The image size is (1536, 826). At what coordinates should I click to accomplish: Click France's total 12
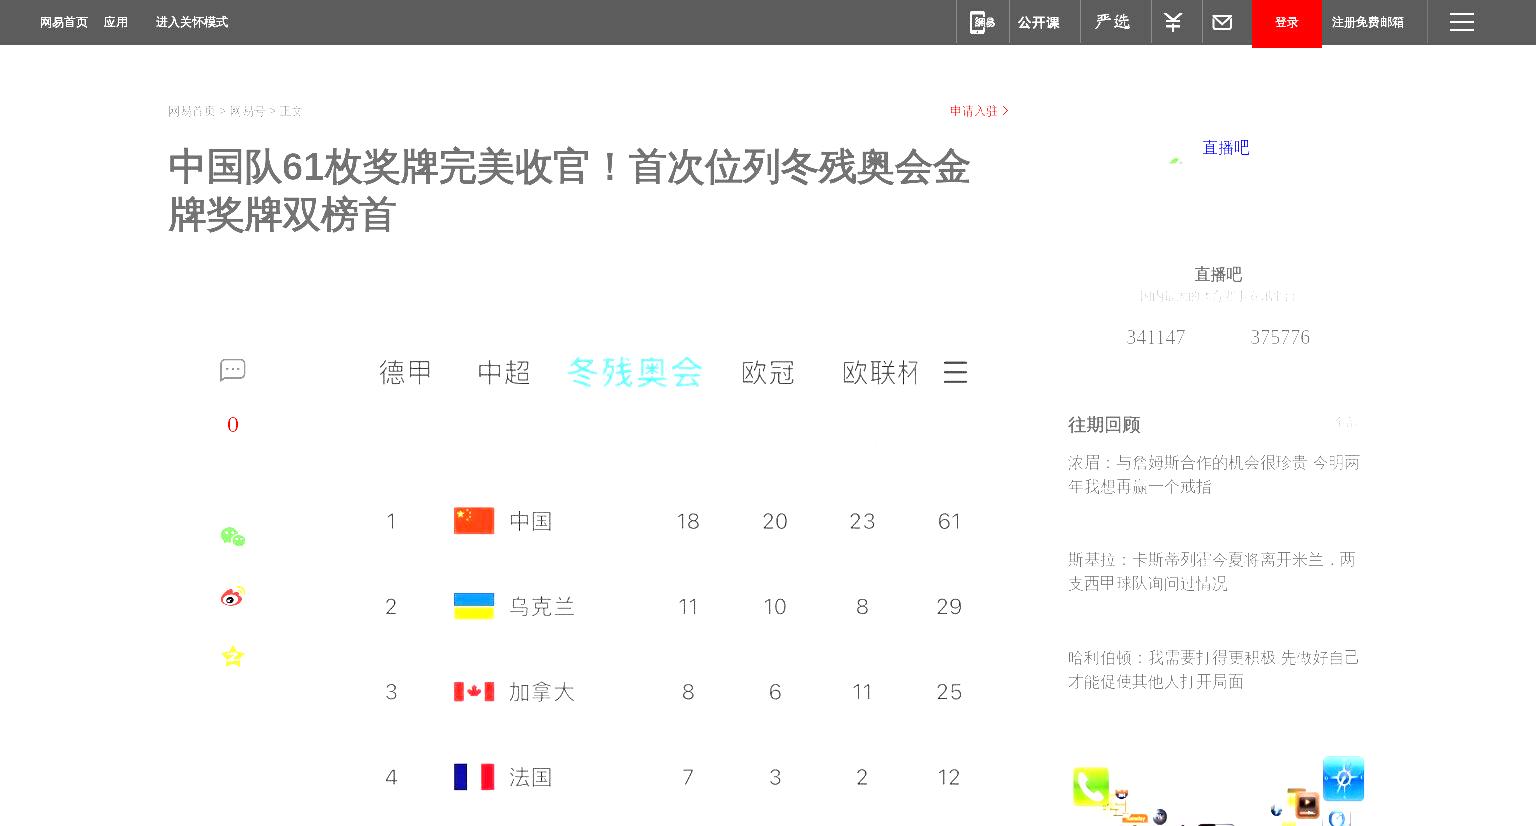(949, 777)
